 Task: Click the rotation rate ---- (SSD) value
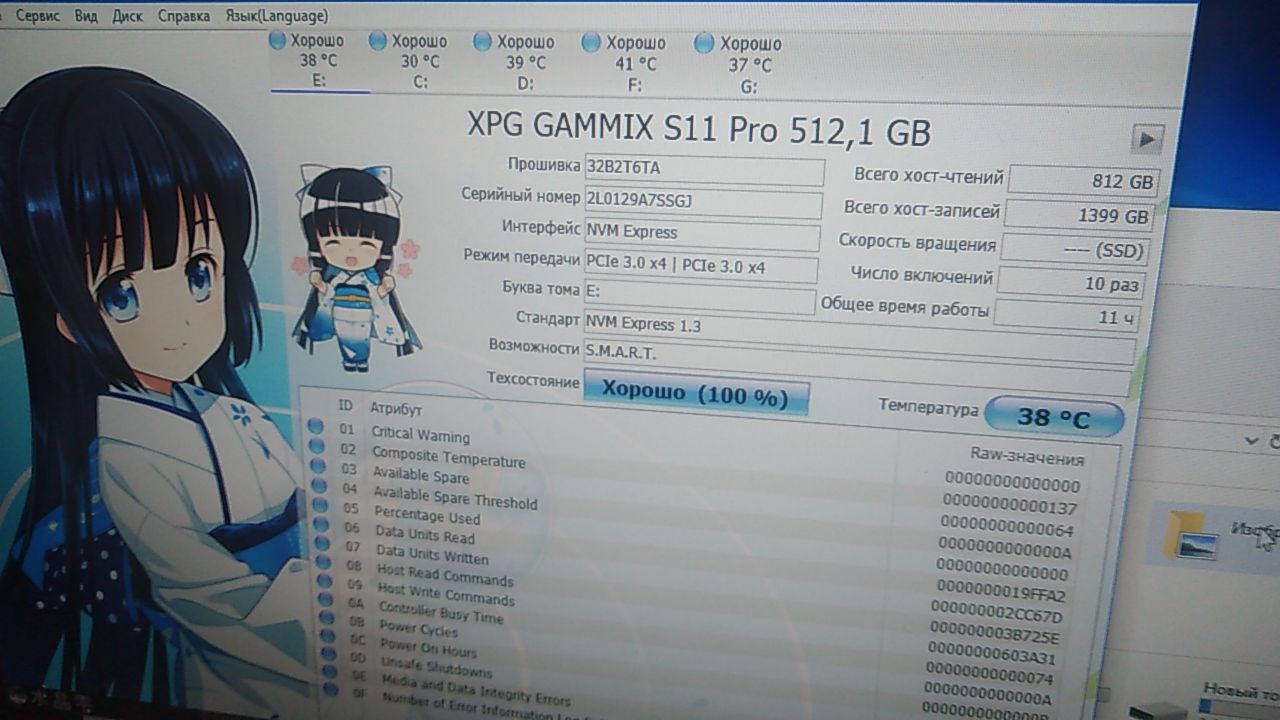point(1074,249)
